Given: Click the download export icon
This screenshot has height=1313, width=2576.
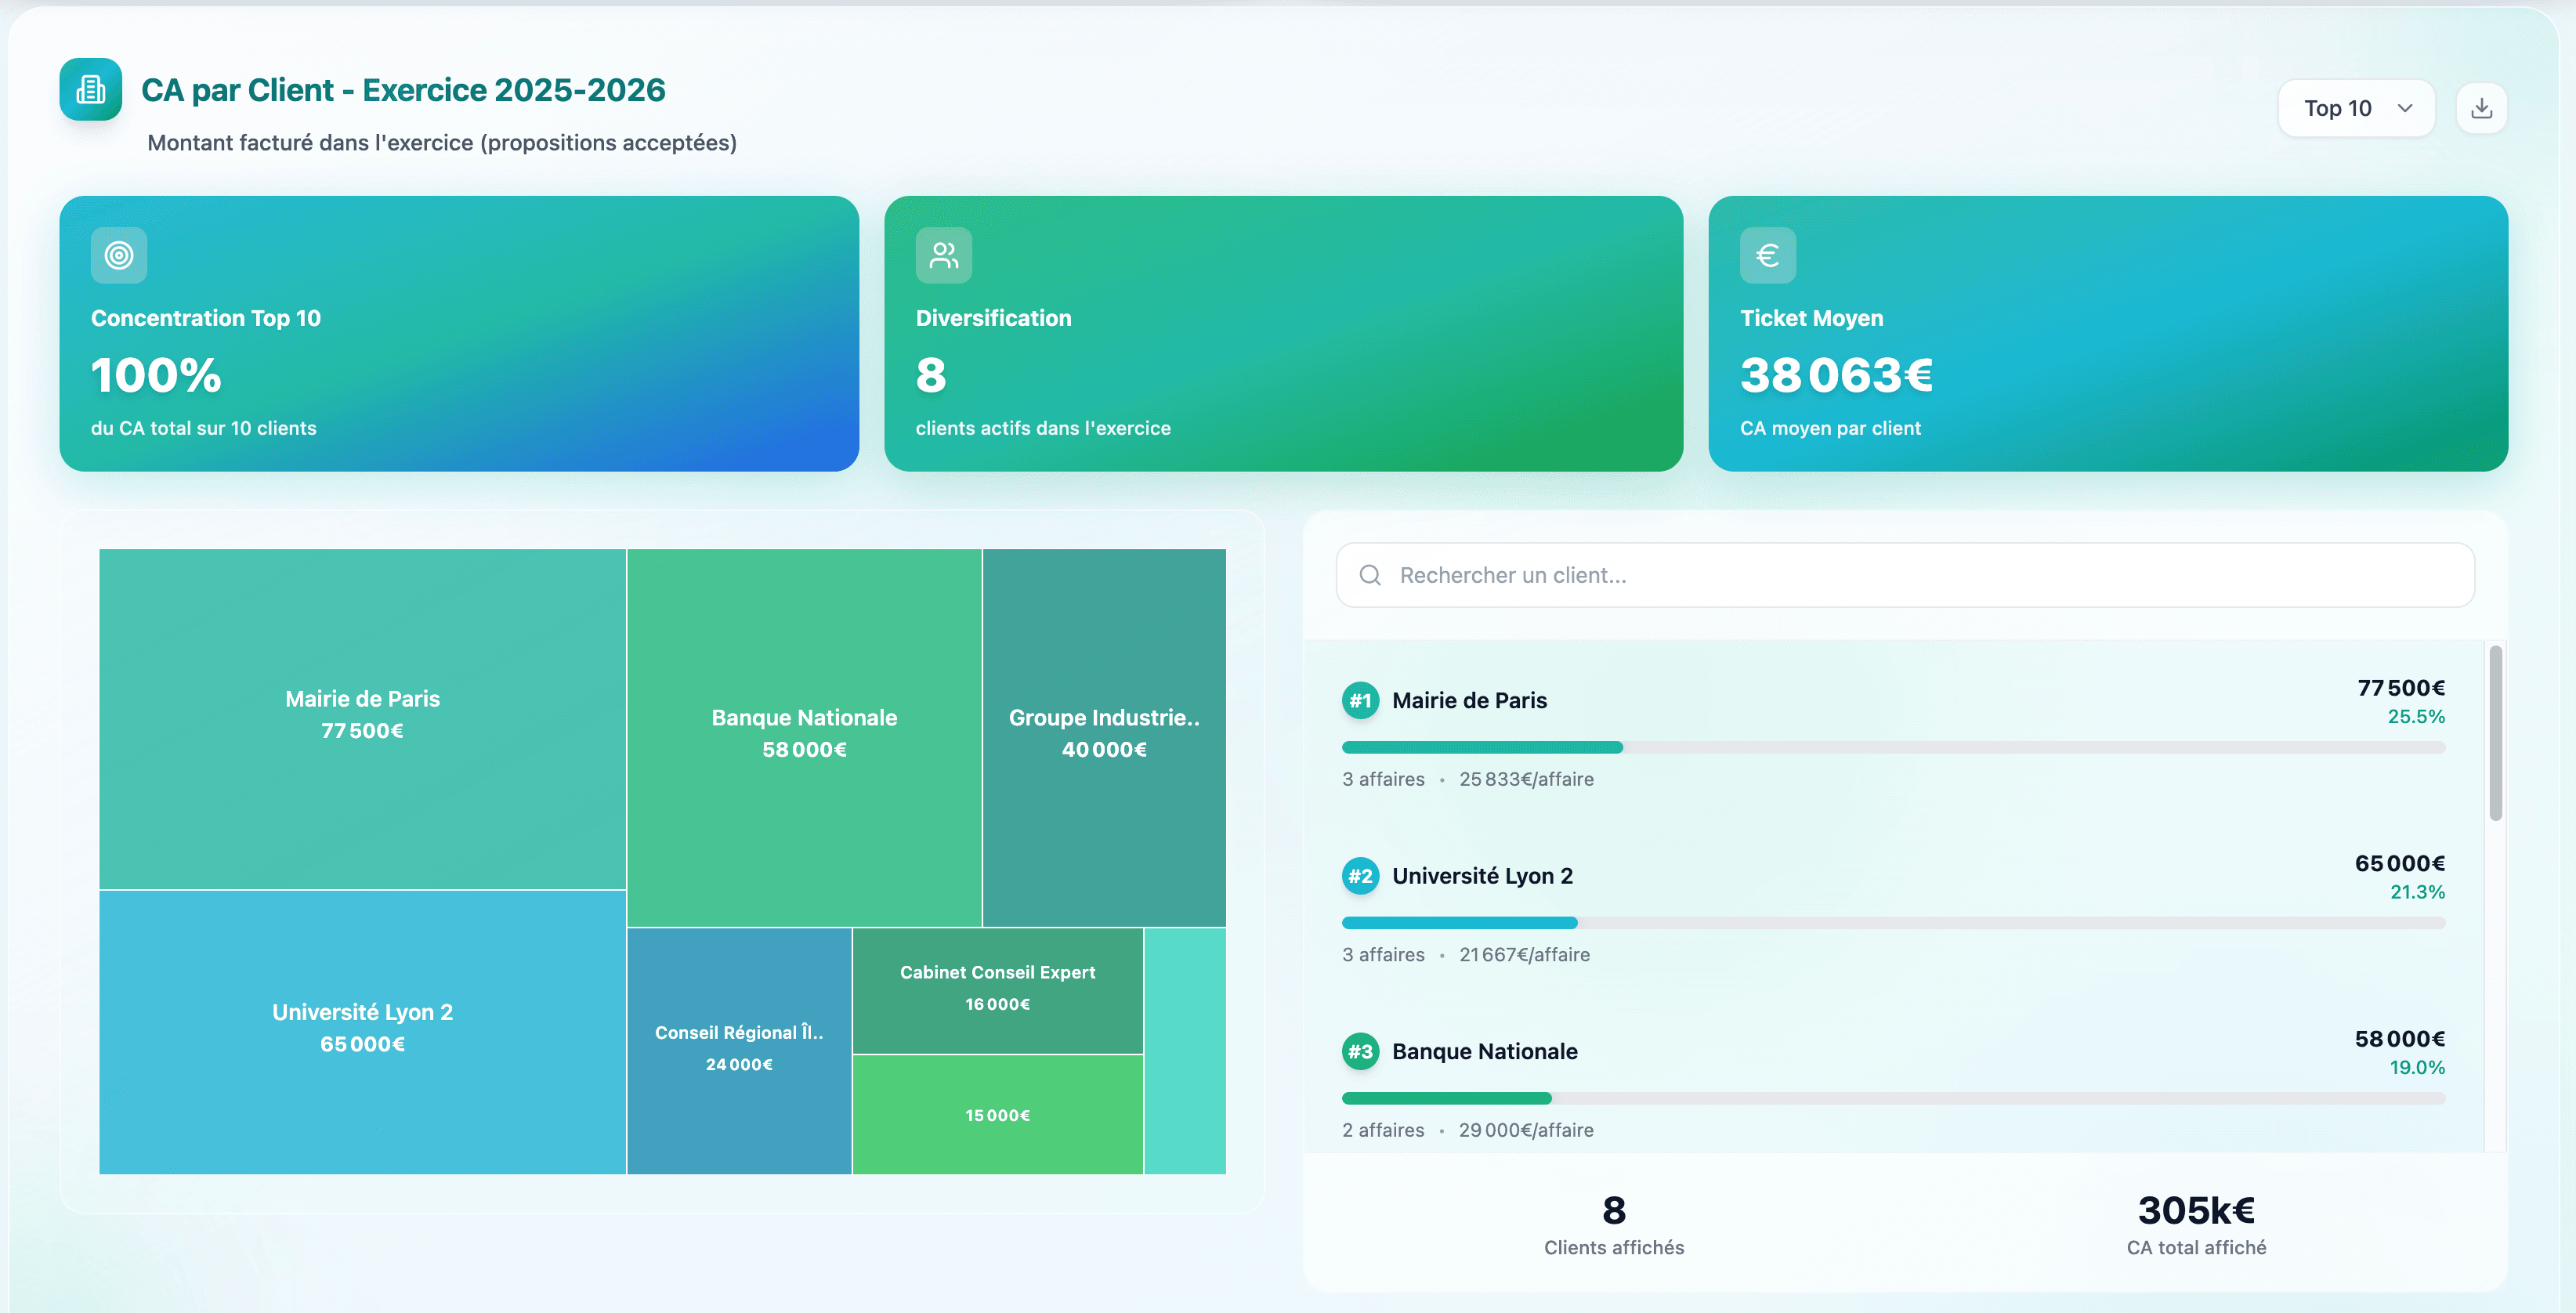Looking at the screenshot, I should click(2481, 107).
